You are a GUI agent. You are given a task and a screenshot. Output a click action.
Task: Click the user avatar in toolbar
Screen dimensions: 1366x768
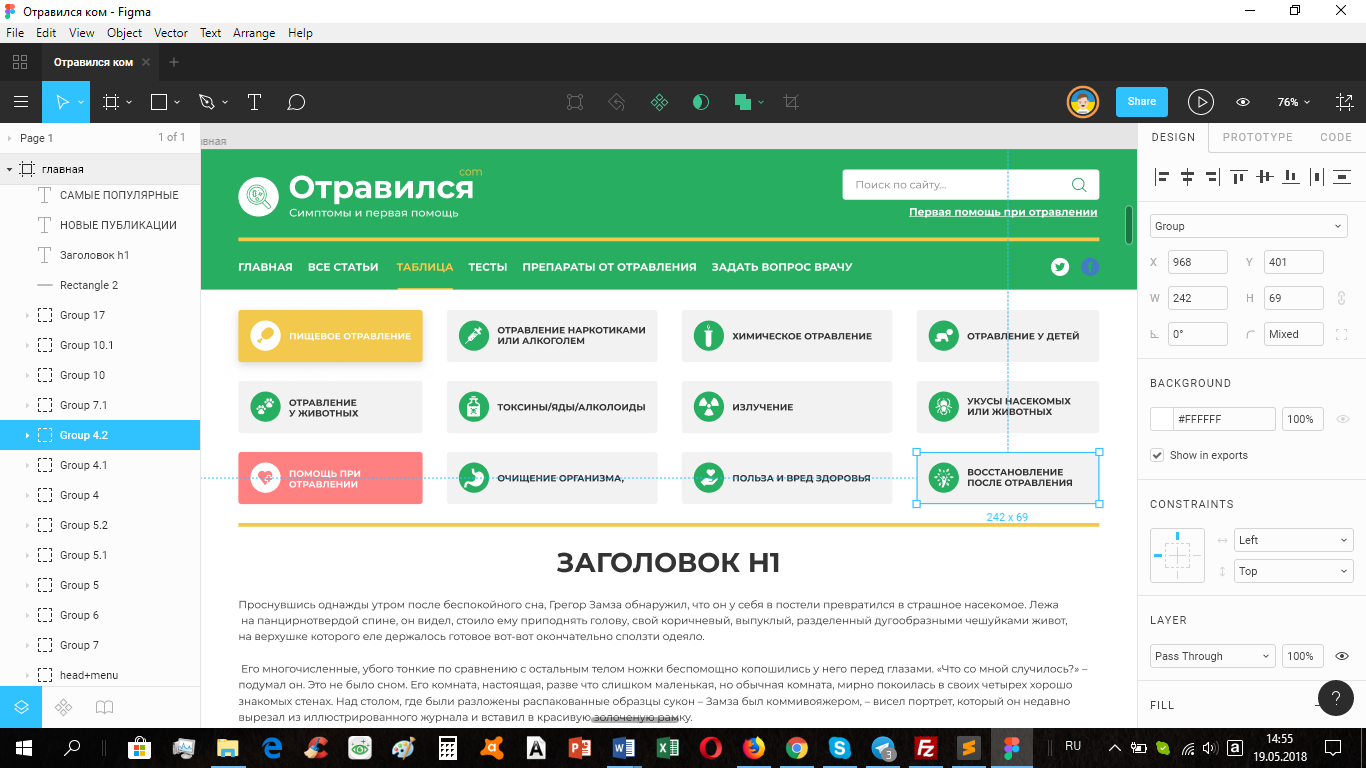(1082, 102)
